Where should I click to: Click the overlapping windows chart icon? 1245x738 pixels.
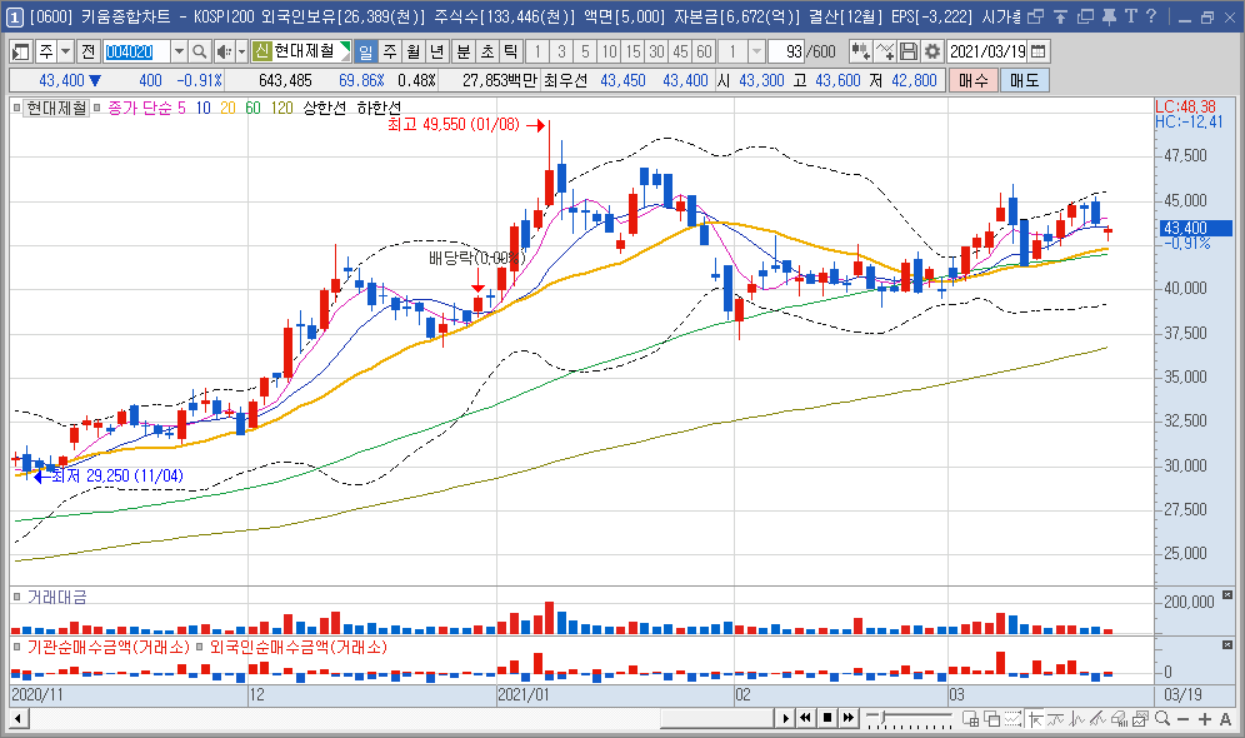(x=992, y=718)
